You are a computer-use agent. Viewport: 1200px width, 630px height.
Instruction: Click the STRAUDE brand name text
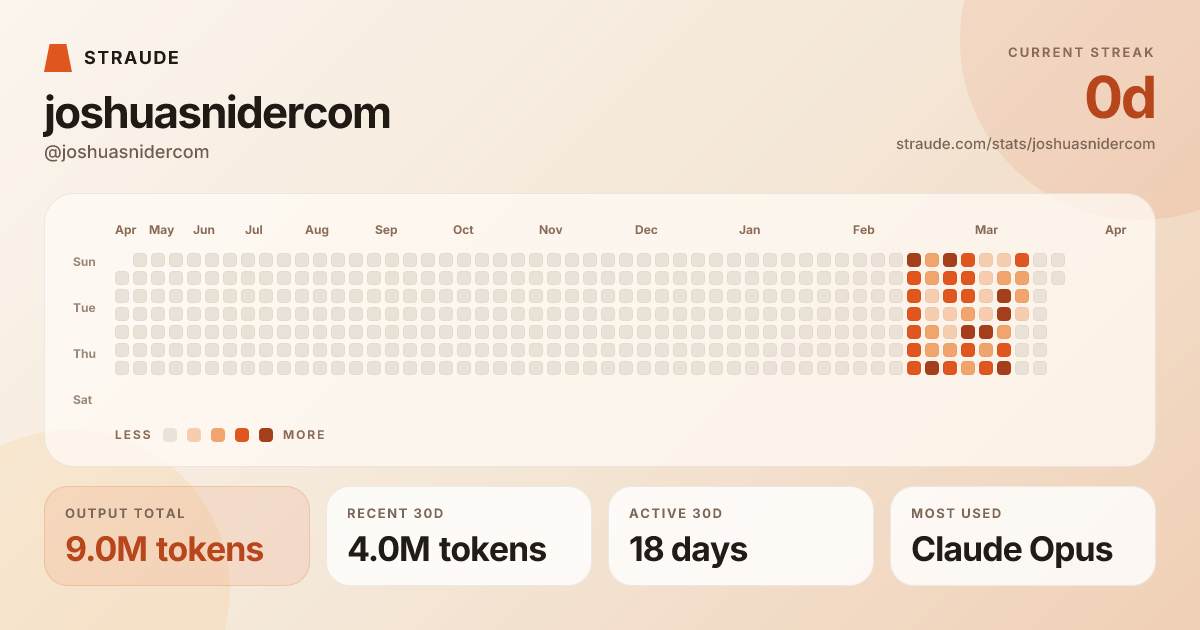(132, 58)
